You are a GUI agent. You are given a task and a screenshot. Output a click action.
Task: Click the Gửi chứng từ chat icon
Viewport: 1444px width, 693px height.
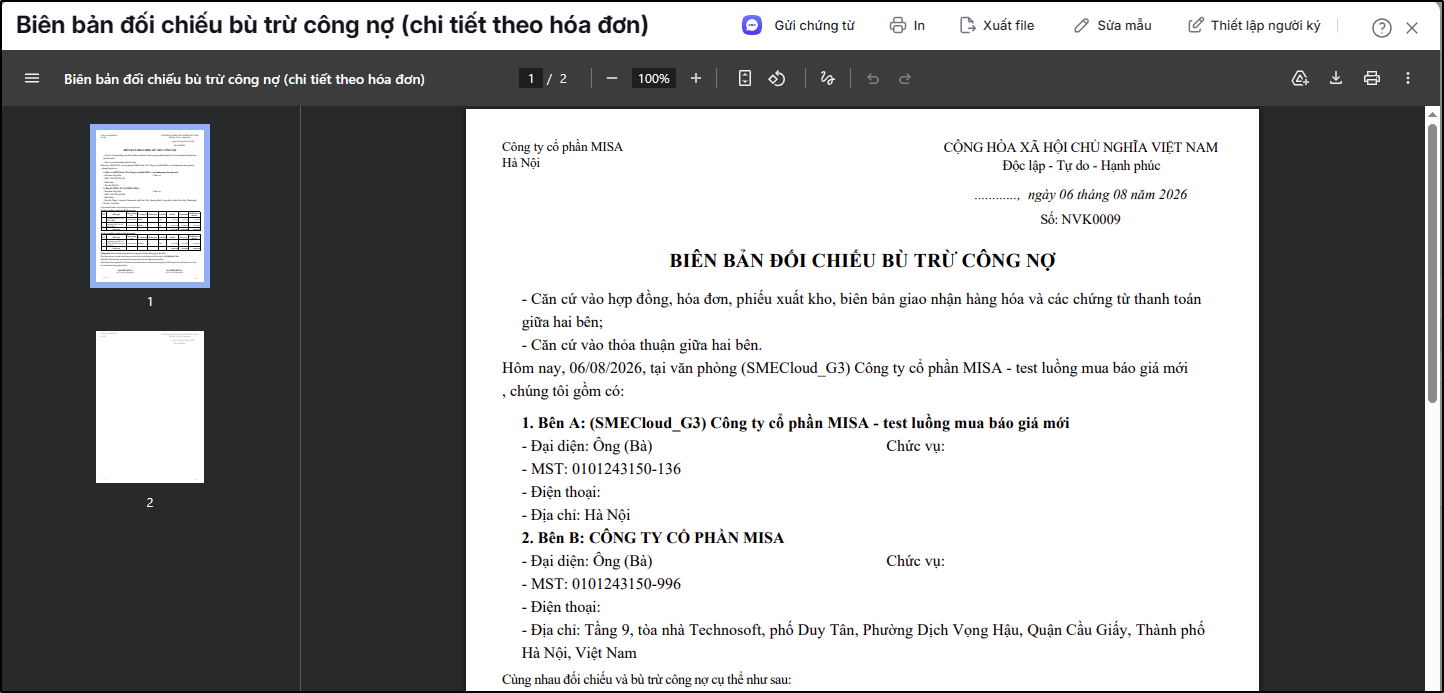[x=752, y=26]
